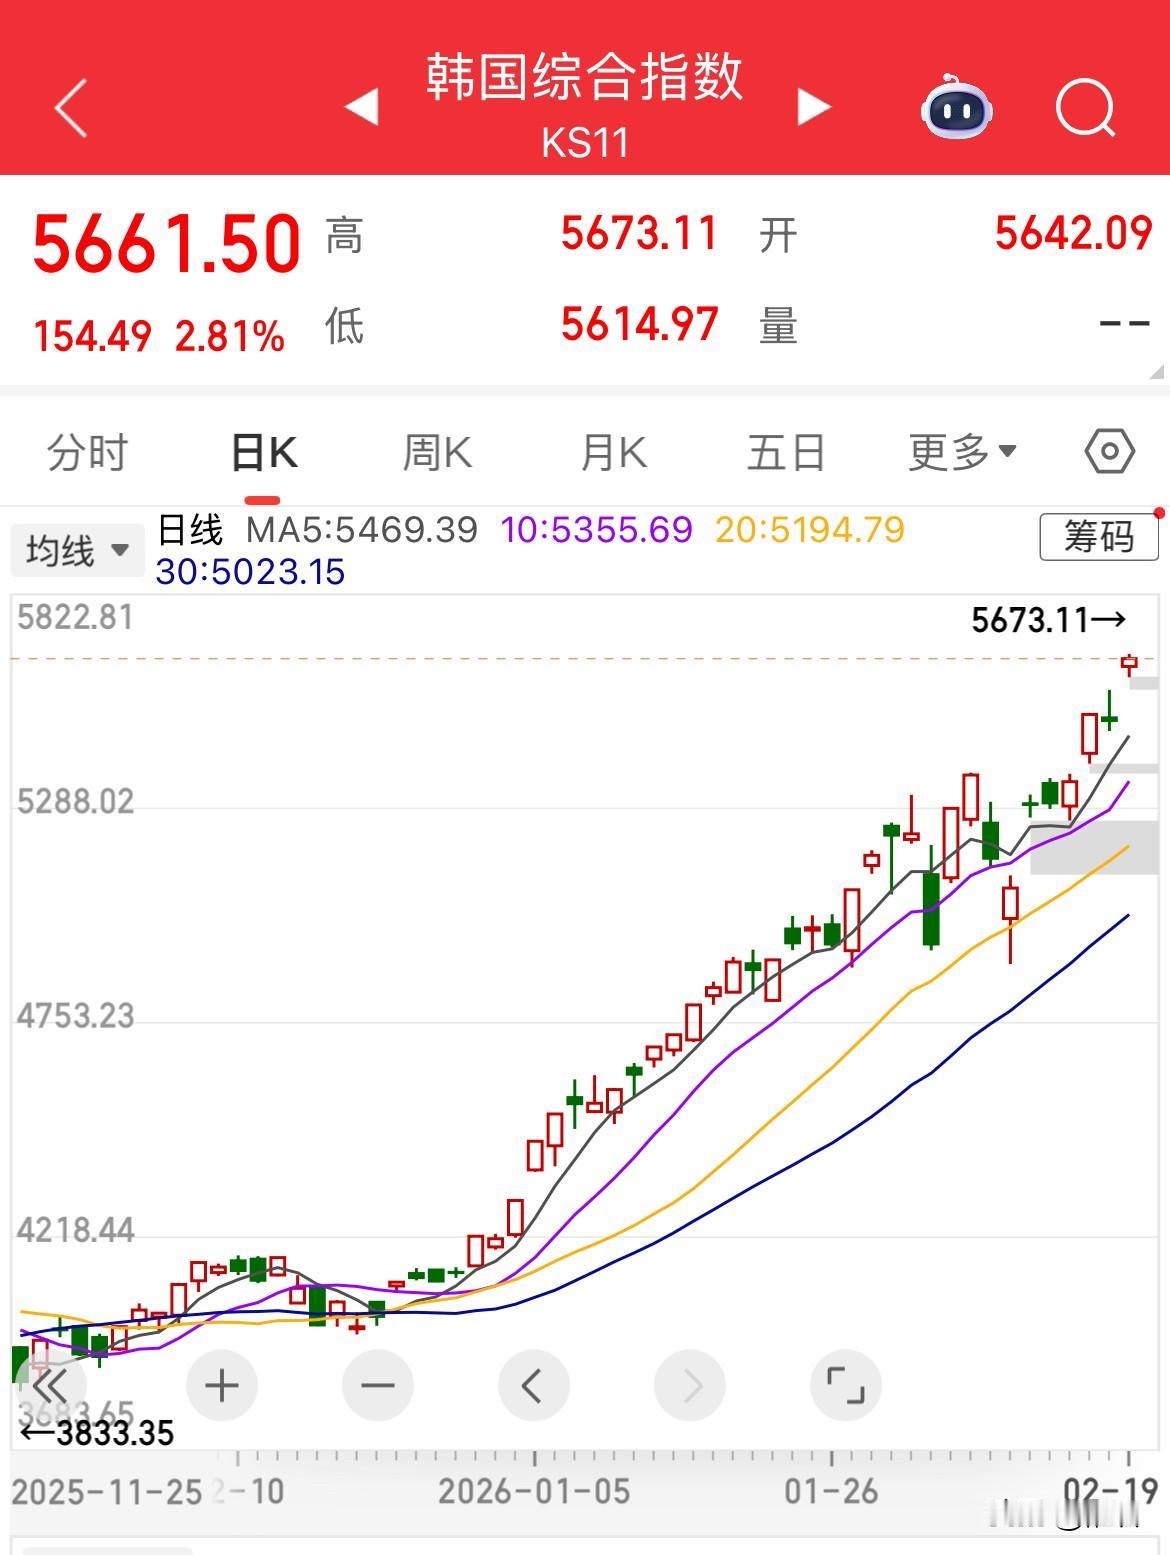Open the 分时 intraday view
1170x1555 pixels.
pyautogui.click(x=85, y=451)
